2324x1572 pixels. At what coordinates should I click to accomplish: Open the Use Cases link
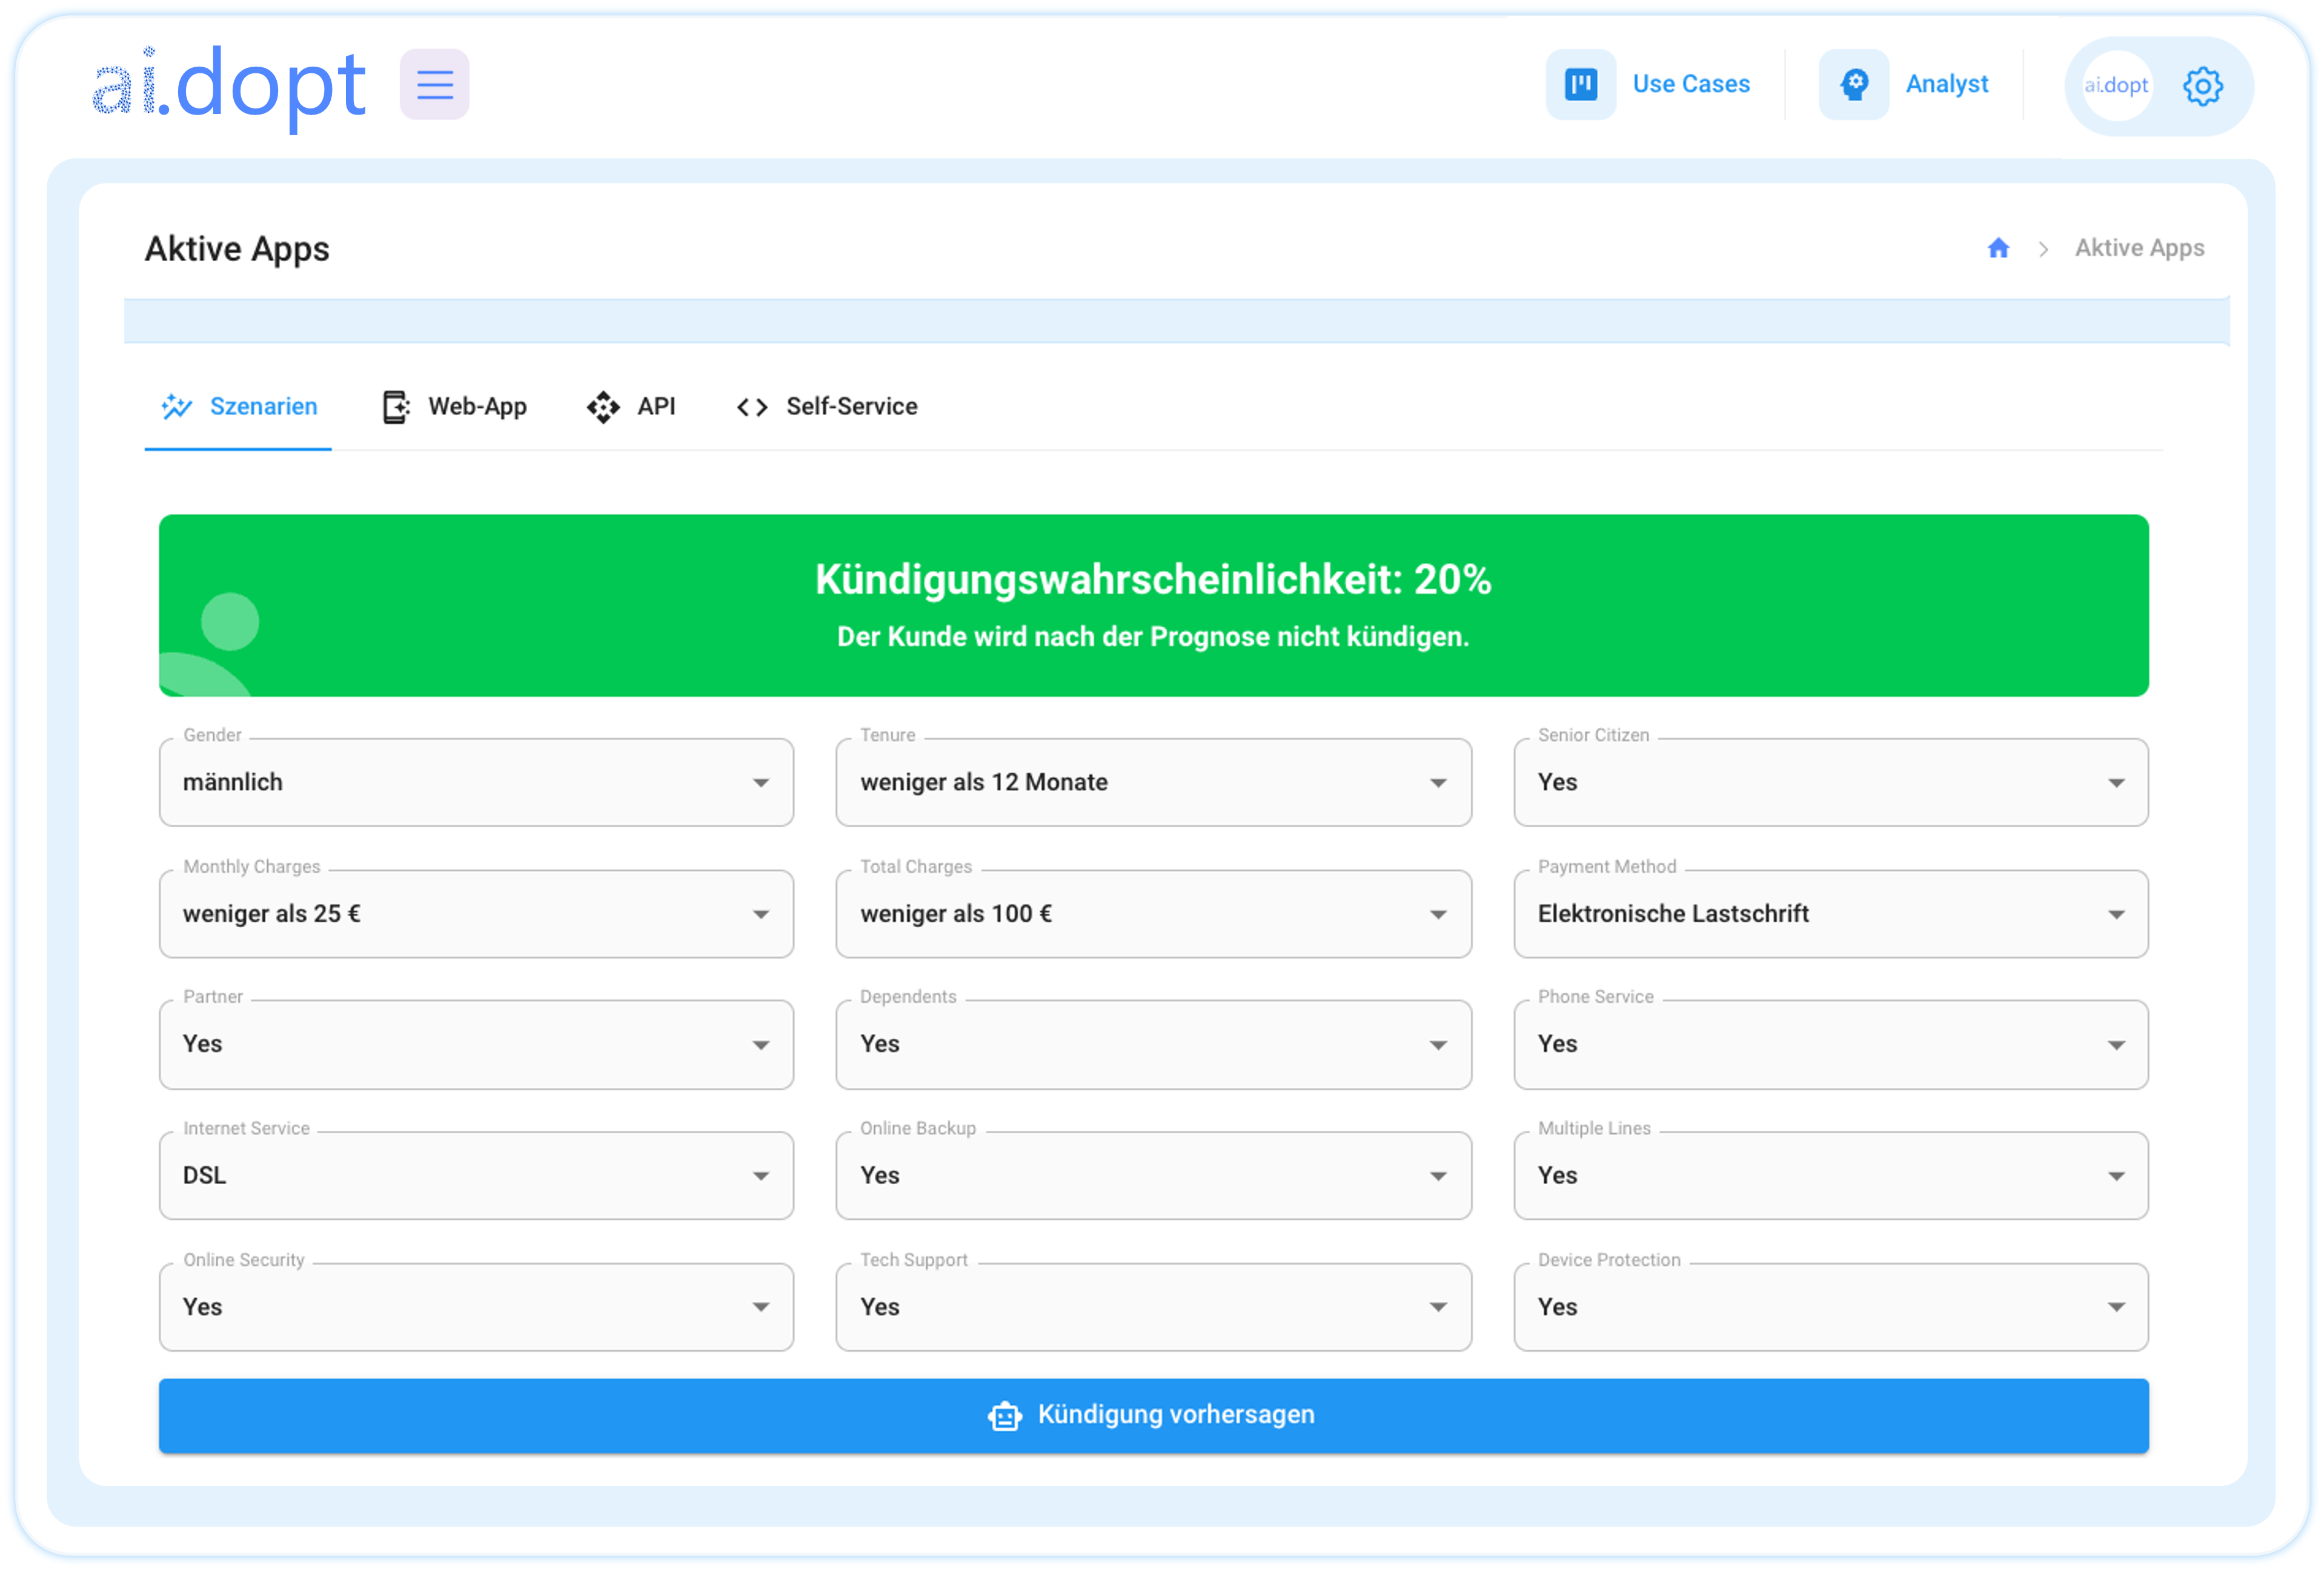pyautogui.click(x=1691, y=84)
